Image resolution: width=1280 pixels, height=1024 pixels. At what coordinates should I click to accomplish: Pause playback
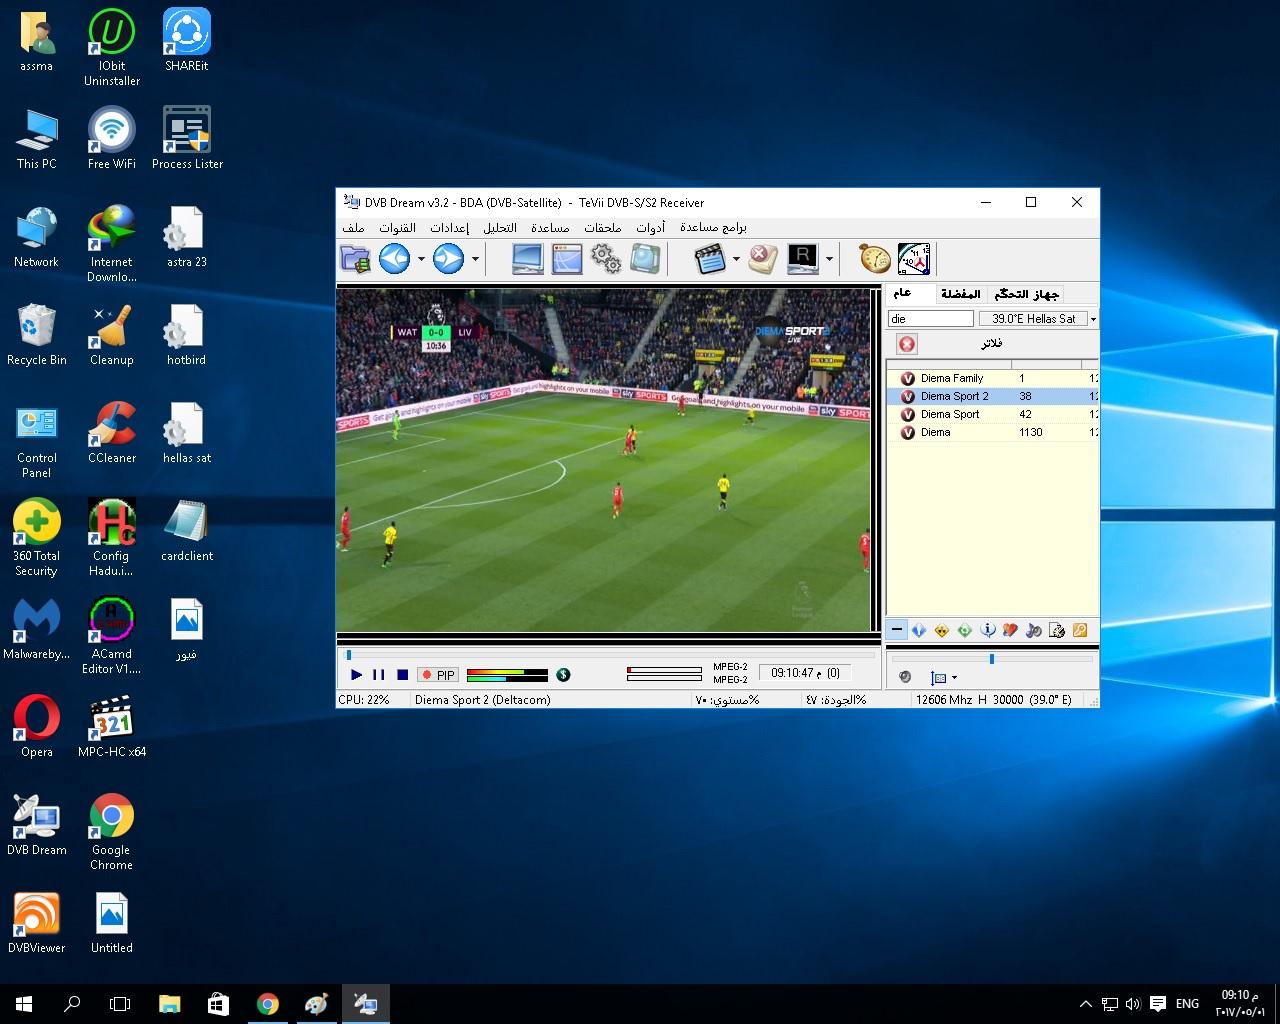(379, 675)
